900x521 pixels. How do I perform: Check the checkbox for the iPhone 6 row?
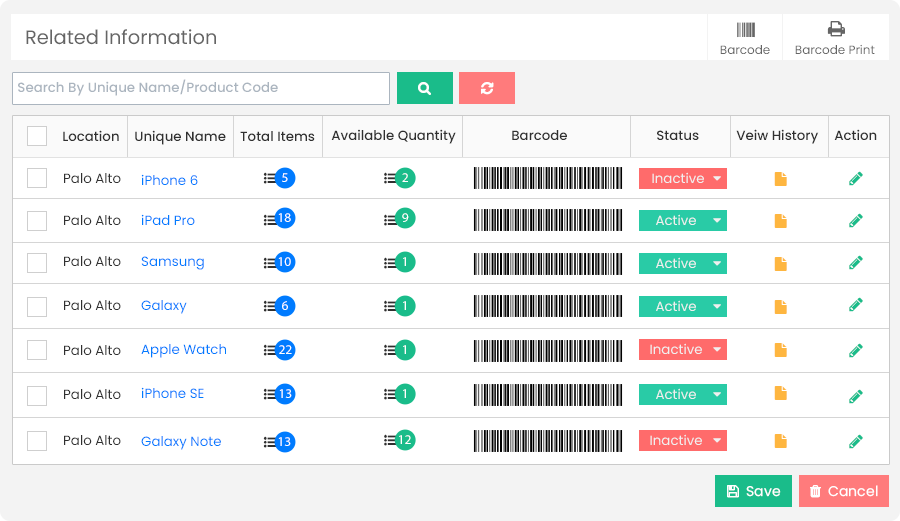click(37, 179)
